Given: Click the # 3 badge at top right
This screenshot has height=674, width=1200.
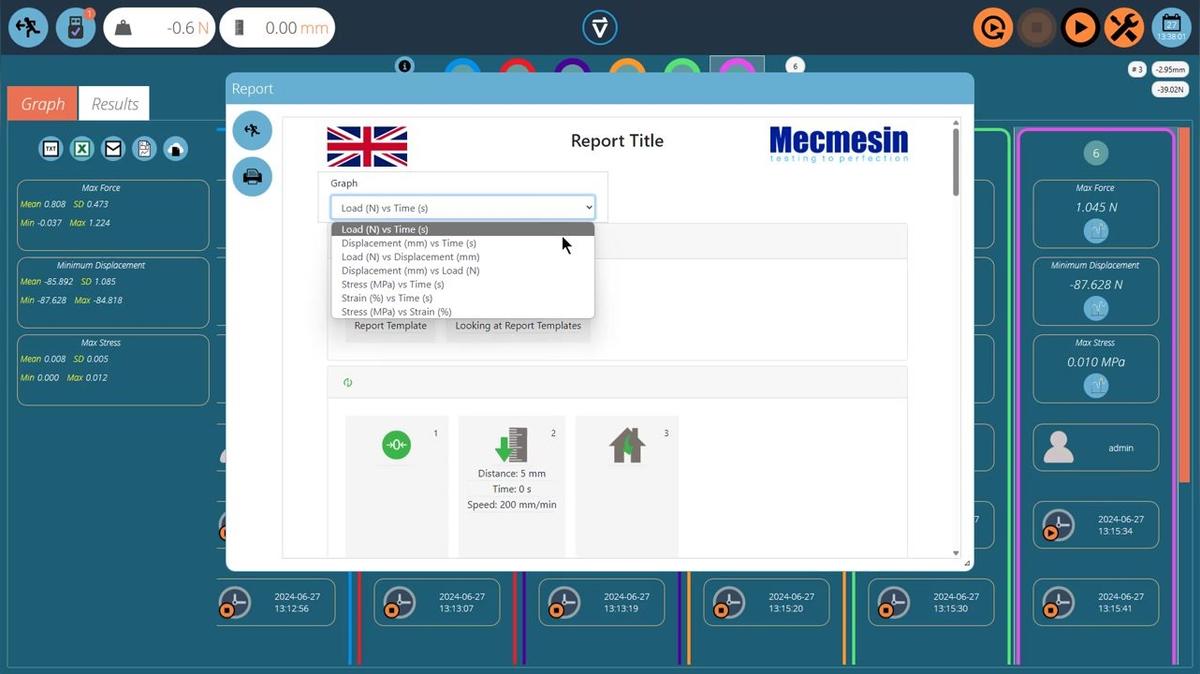Looking at the screenshot, I should point(1137,69).
